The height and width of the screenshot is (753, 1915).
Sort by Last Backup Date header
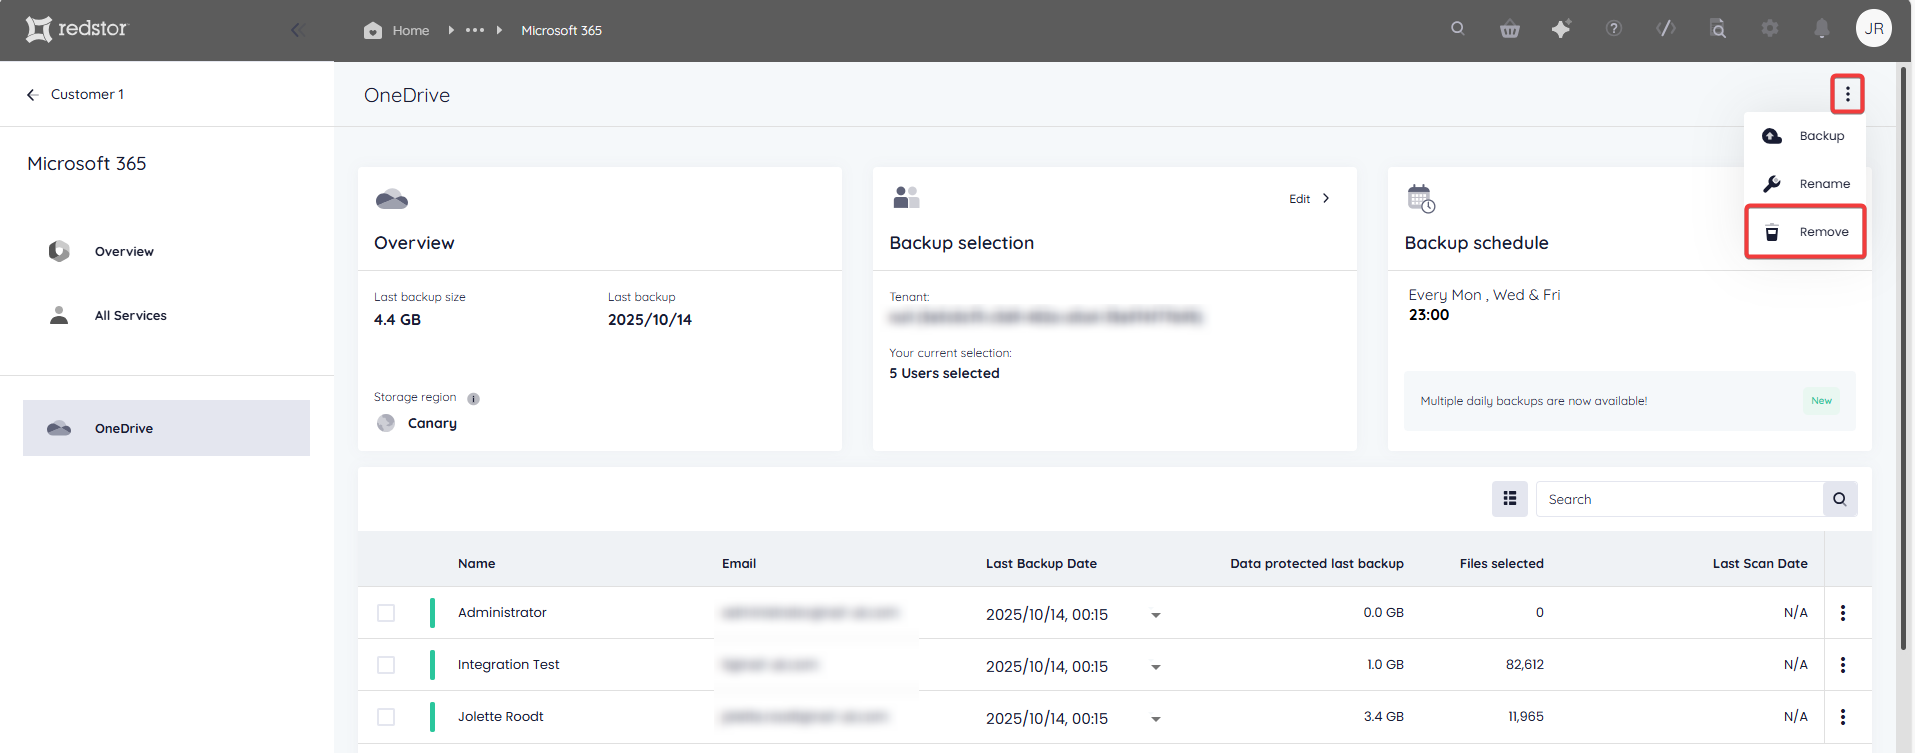point(1041,563)
